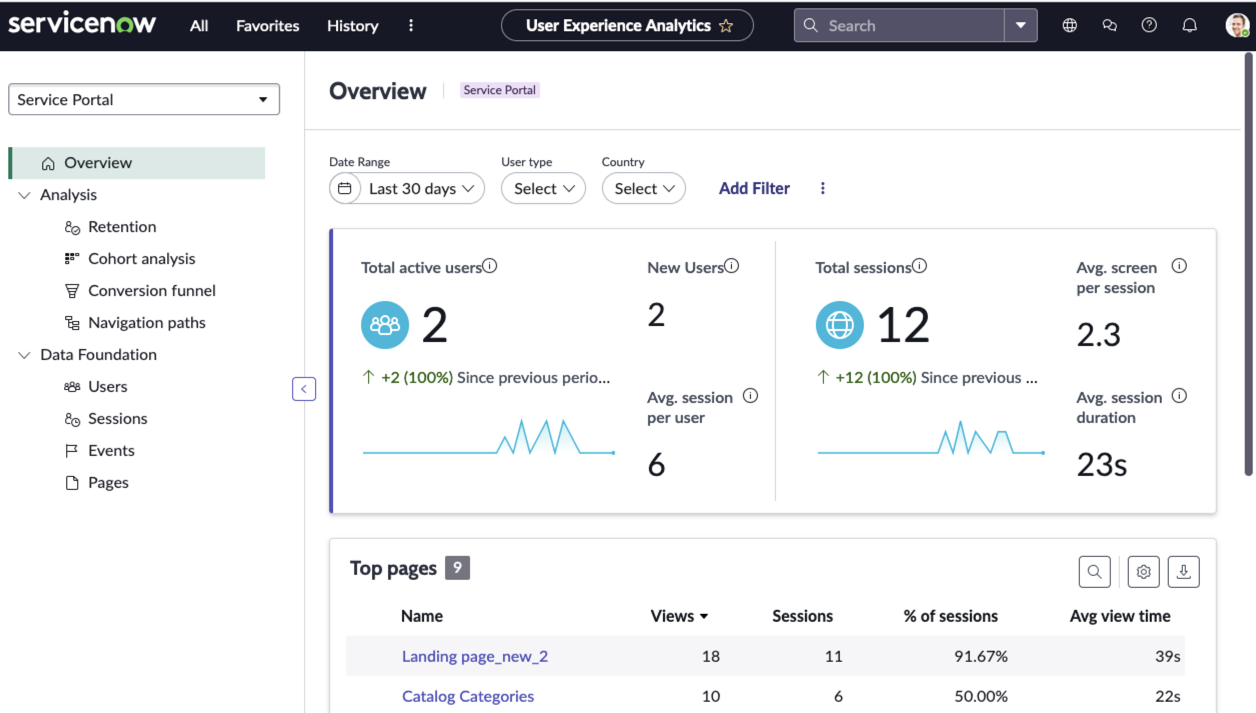Open Events under Data Foundation
Image resolution: width=1256 pixels, height=713 pixels.
pos(111,451)
